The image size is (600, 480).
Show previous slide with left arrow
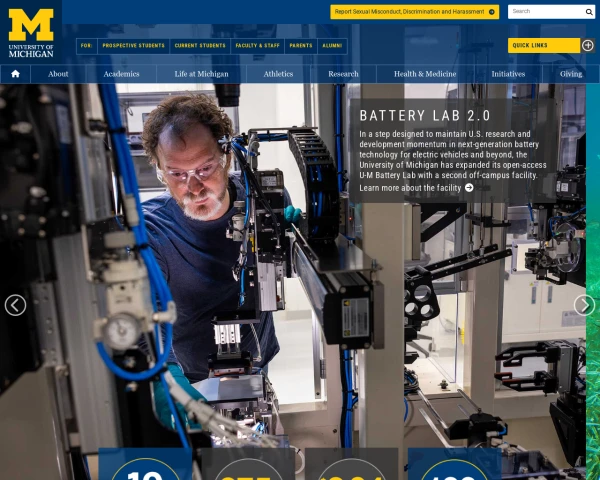pyautogui.click(x=15, y=305)
